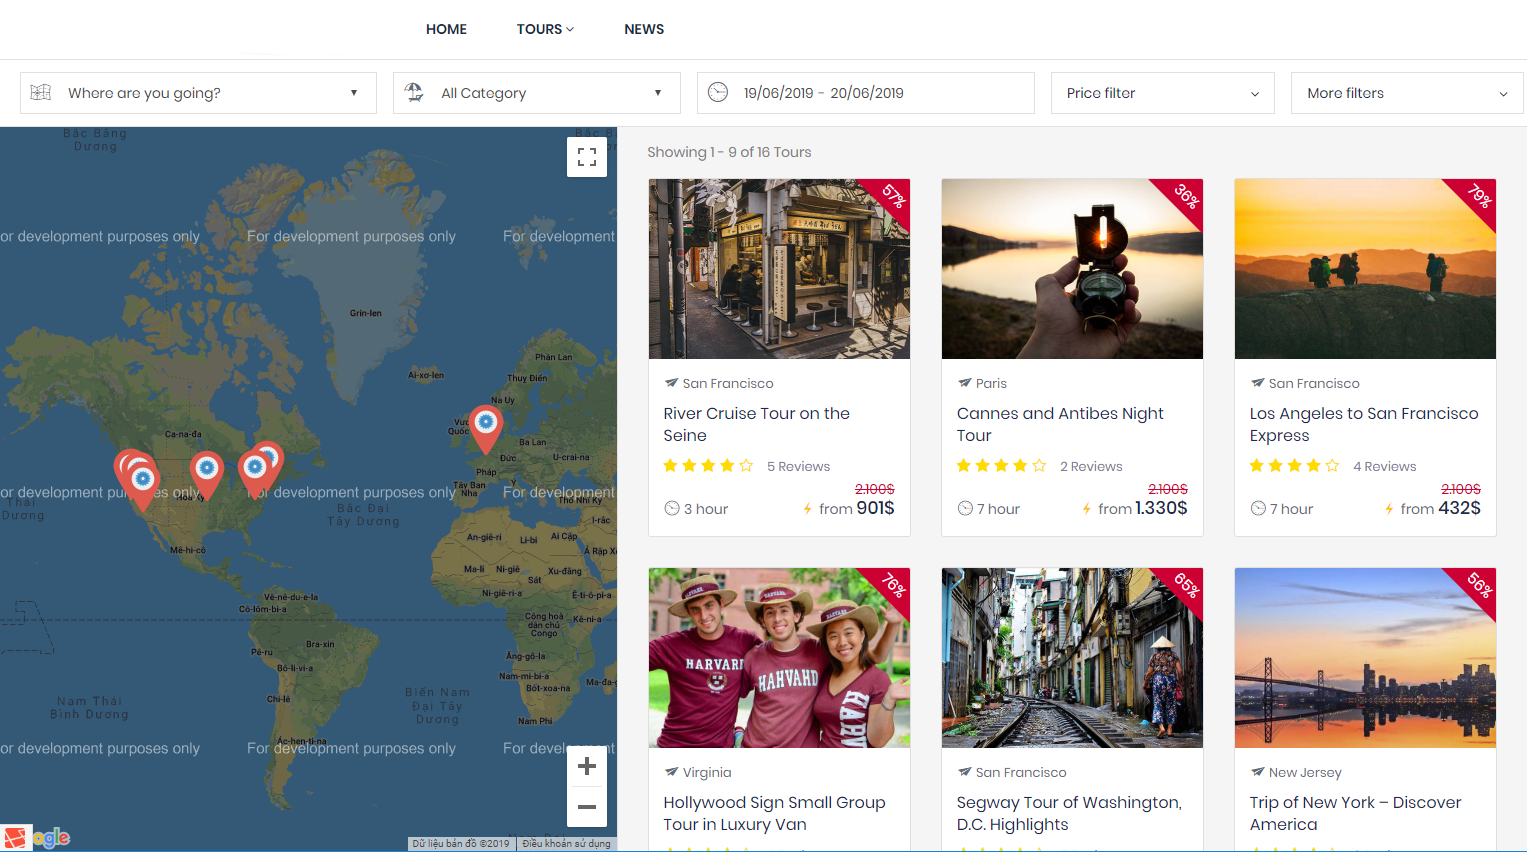The image size is (1527, 852).
Task: Open 'Cannes and Antibes Night Tour' link
Action: (1060, 424)
